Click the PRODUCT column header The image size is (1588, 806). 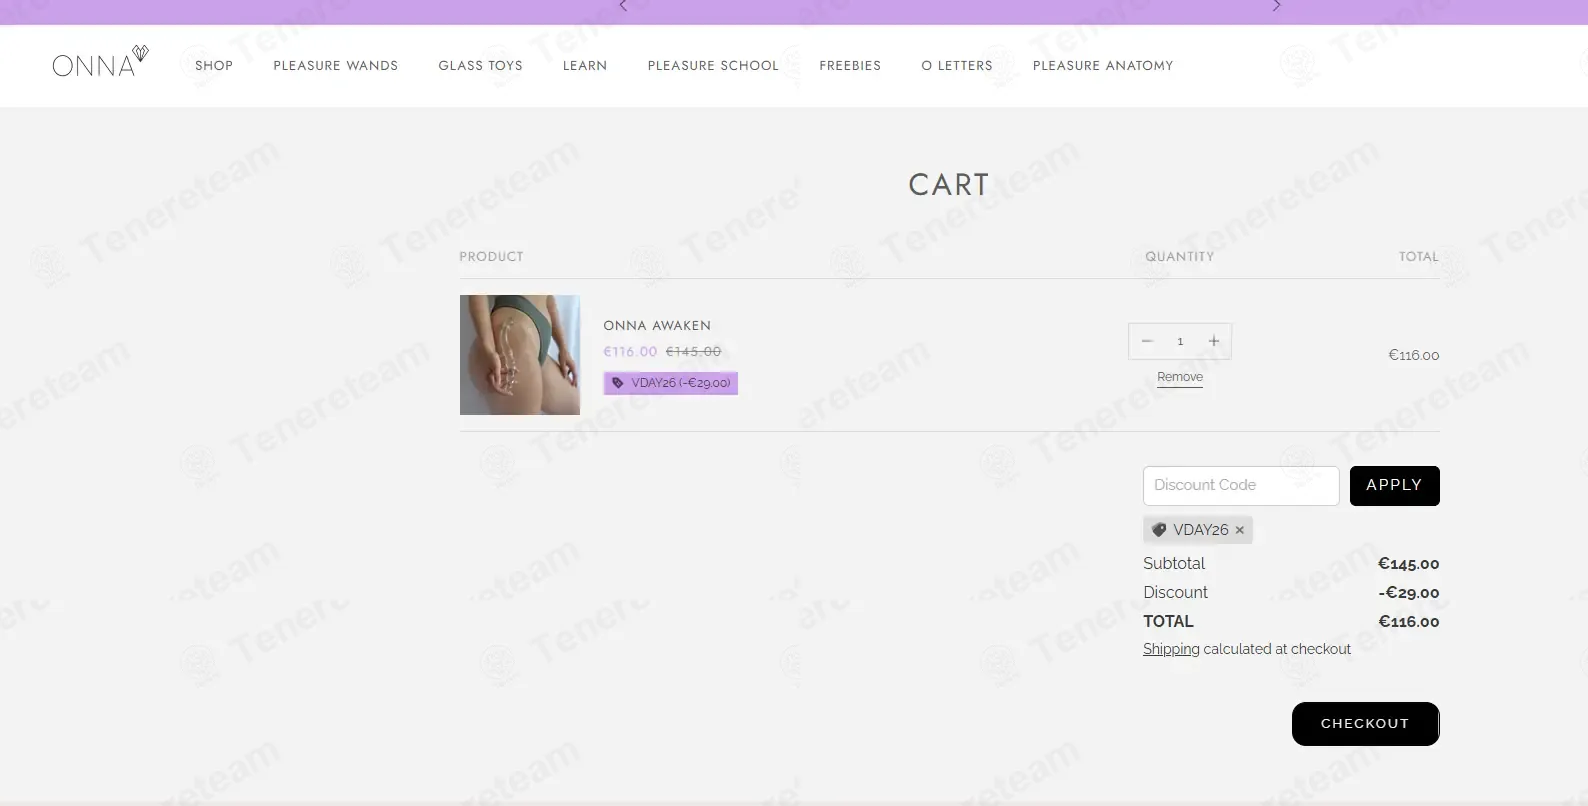click(491, 257)
